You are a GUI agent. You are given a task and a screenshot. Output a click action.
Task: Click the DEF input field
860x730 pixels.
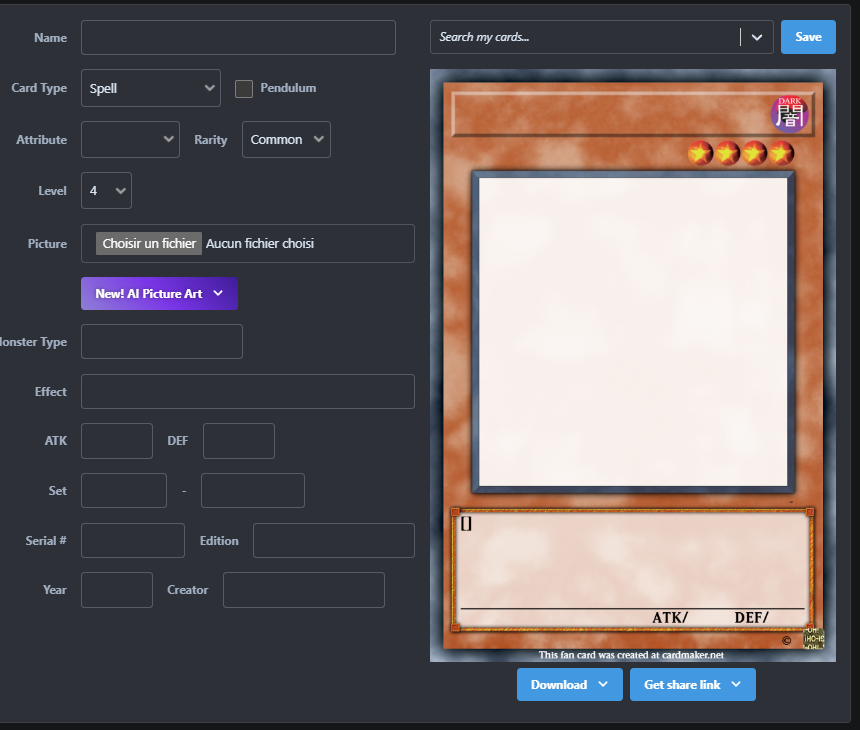pyautogui.click(x=239, y=440)
